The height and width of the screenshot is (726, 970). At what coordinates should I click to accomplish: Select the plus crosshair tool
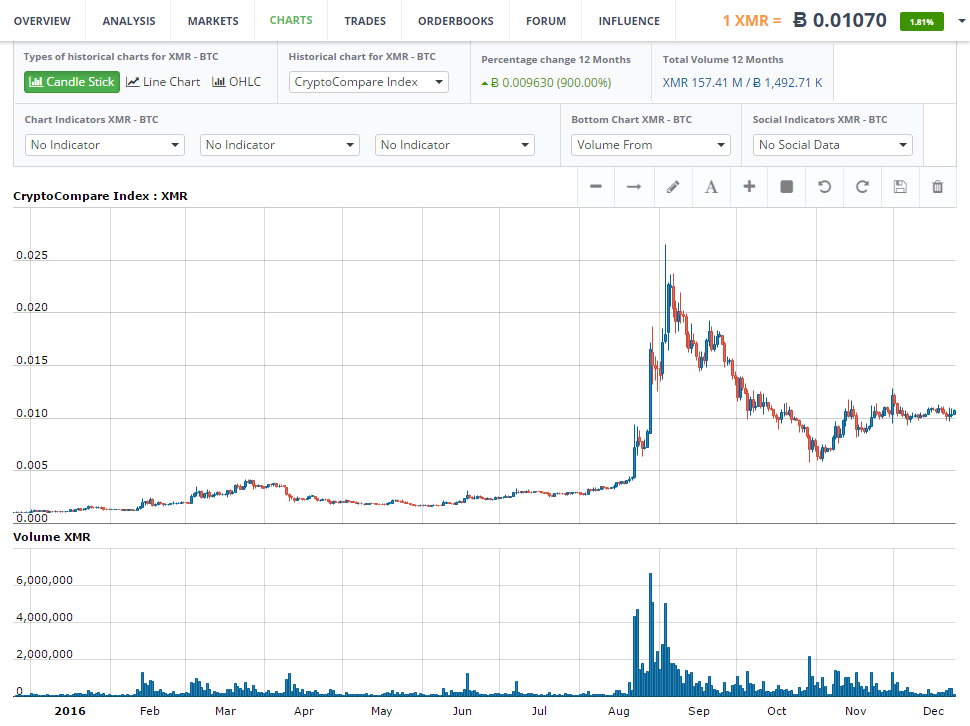(x=749, y=187)
